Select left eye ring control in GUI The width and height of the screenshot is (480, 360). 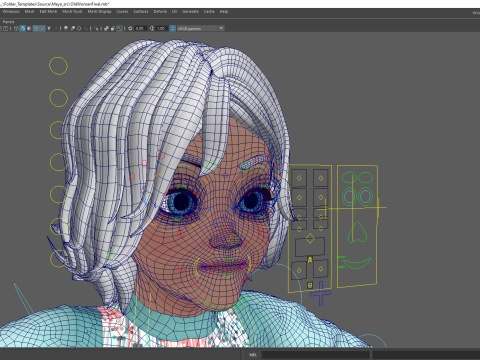(350, 197)
